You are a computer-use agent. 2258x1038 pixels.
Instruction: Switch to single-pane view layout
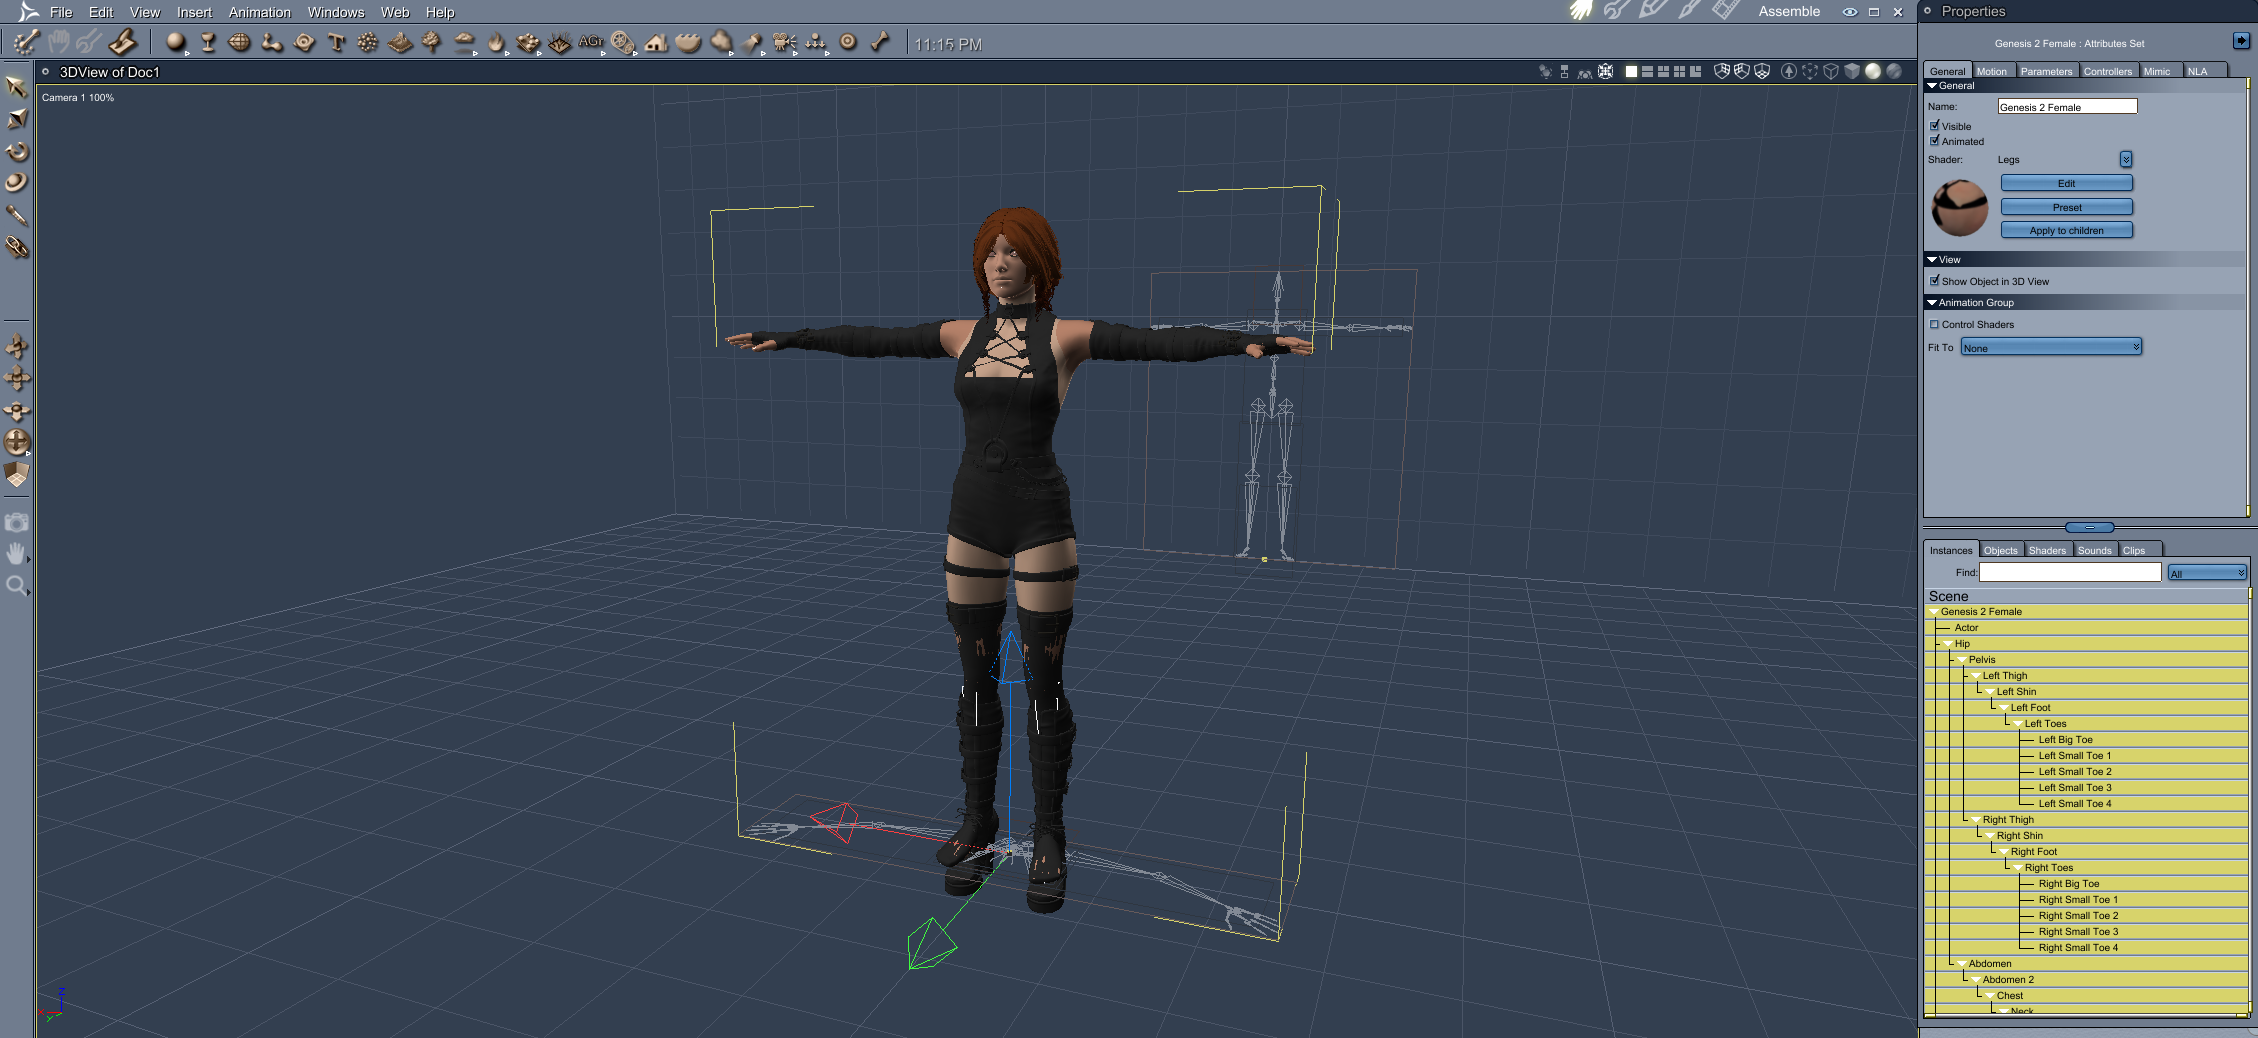1631,72
